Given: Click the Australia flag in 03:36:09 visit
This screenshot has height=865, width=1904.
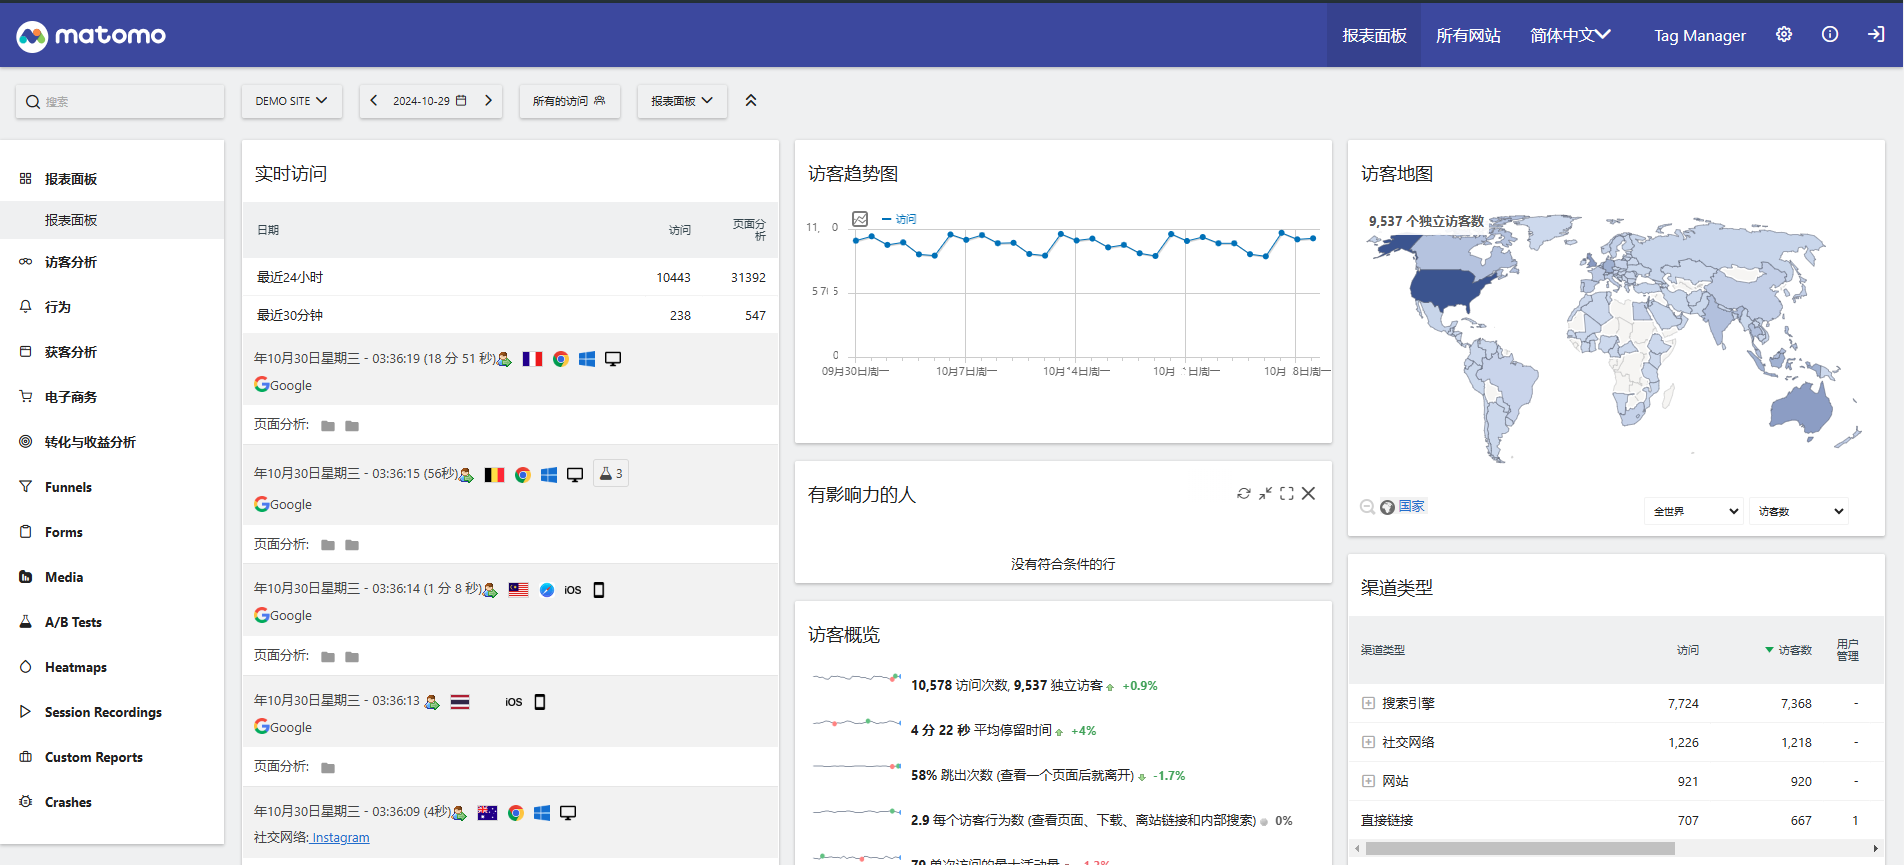Looking at the screenshot, I should click(x=487, y=813).
